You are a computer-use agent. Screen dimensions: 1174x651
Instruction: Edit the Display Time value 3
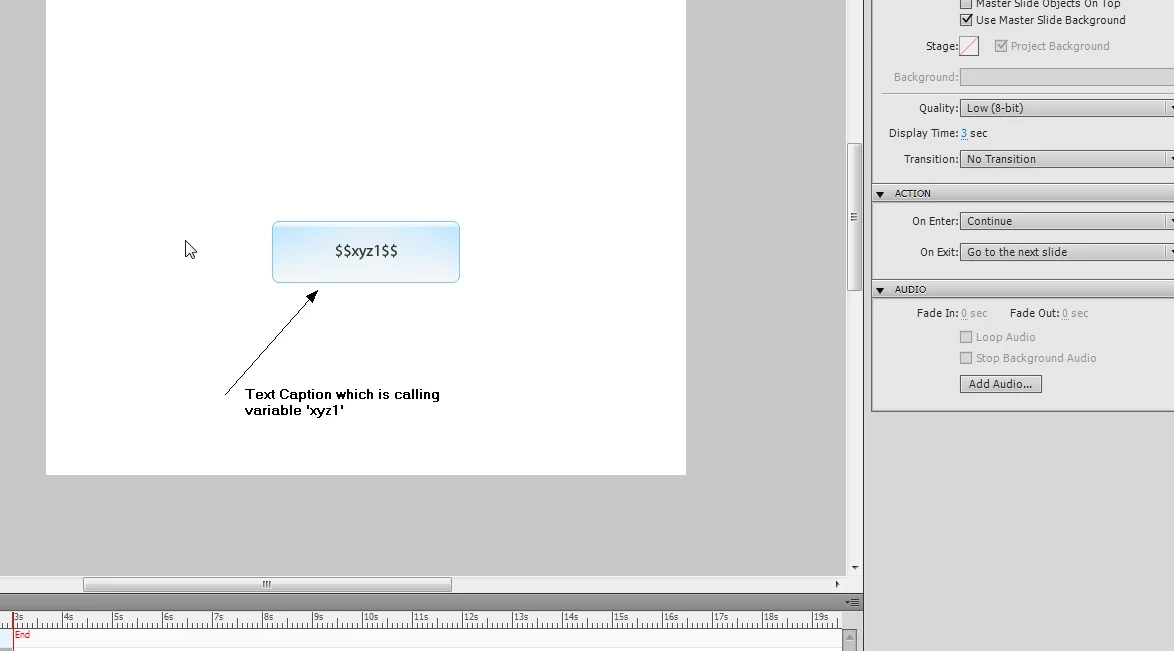click(x=964, y=133)
